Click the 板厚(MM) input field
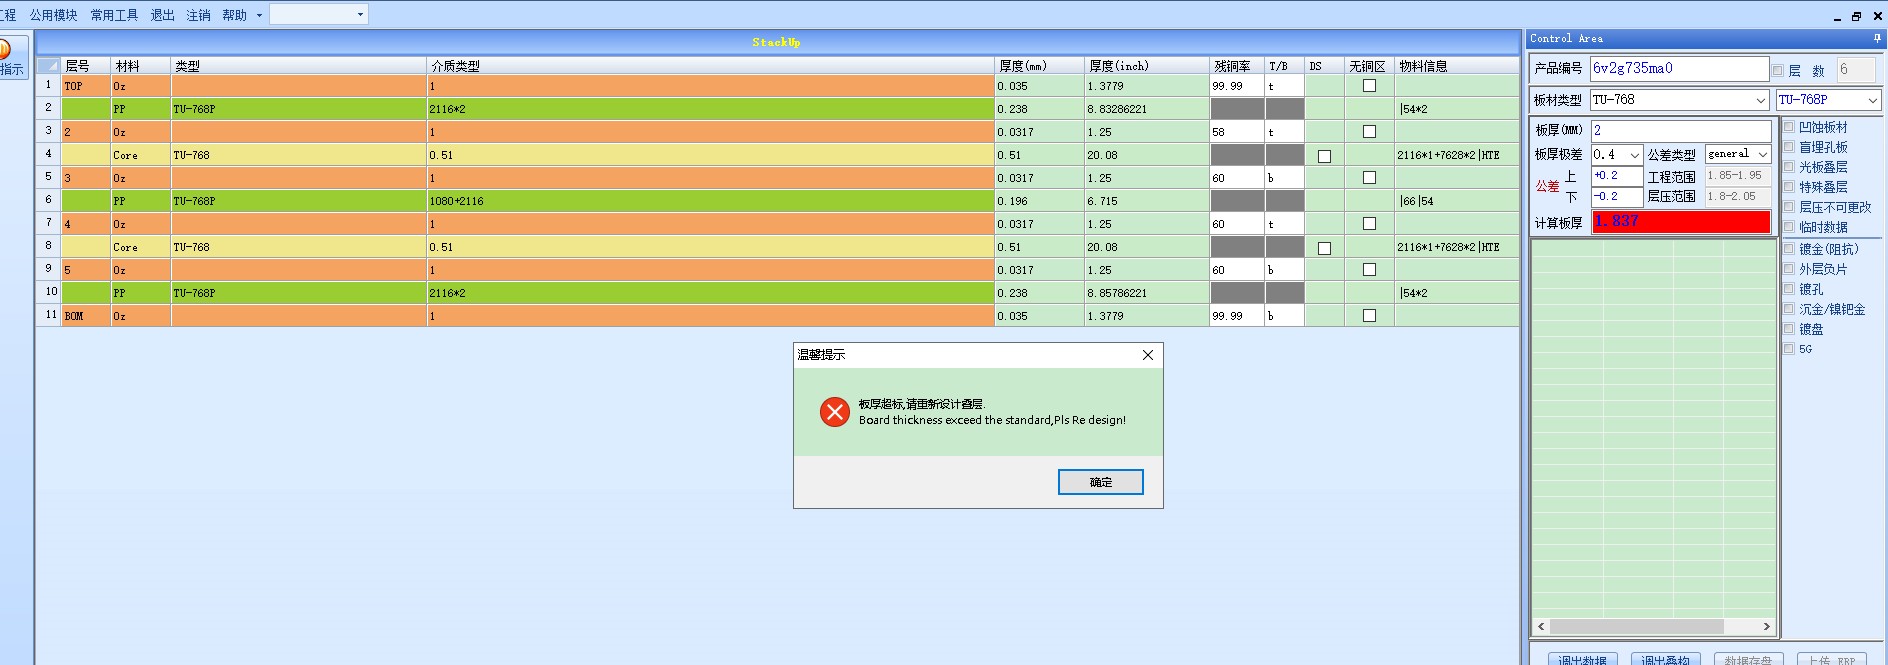 pos(1681,131)
